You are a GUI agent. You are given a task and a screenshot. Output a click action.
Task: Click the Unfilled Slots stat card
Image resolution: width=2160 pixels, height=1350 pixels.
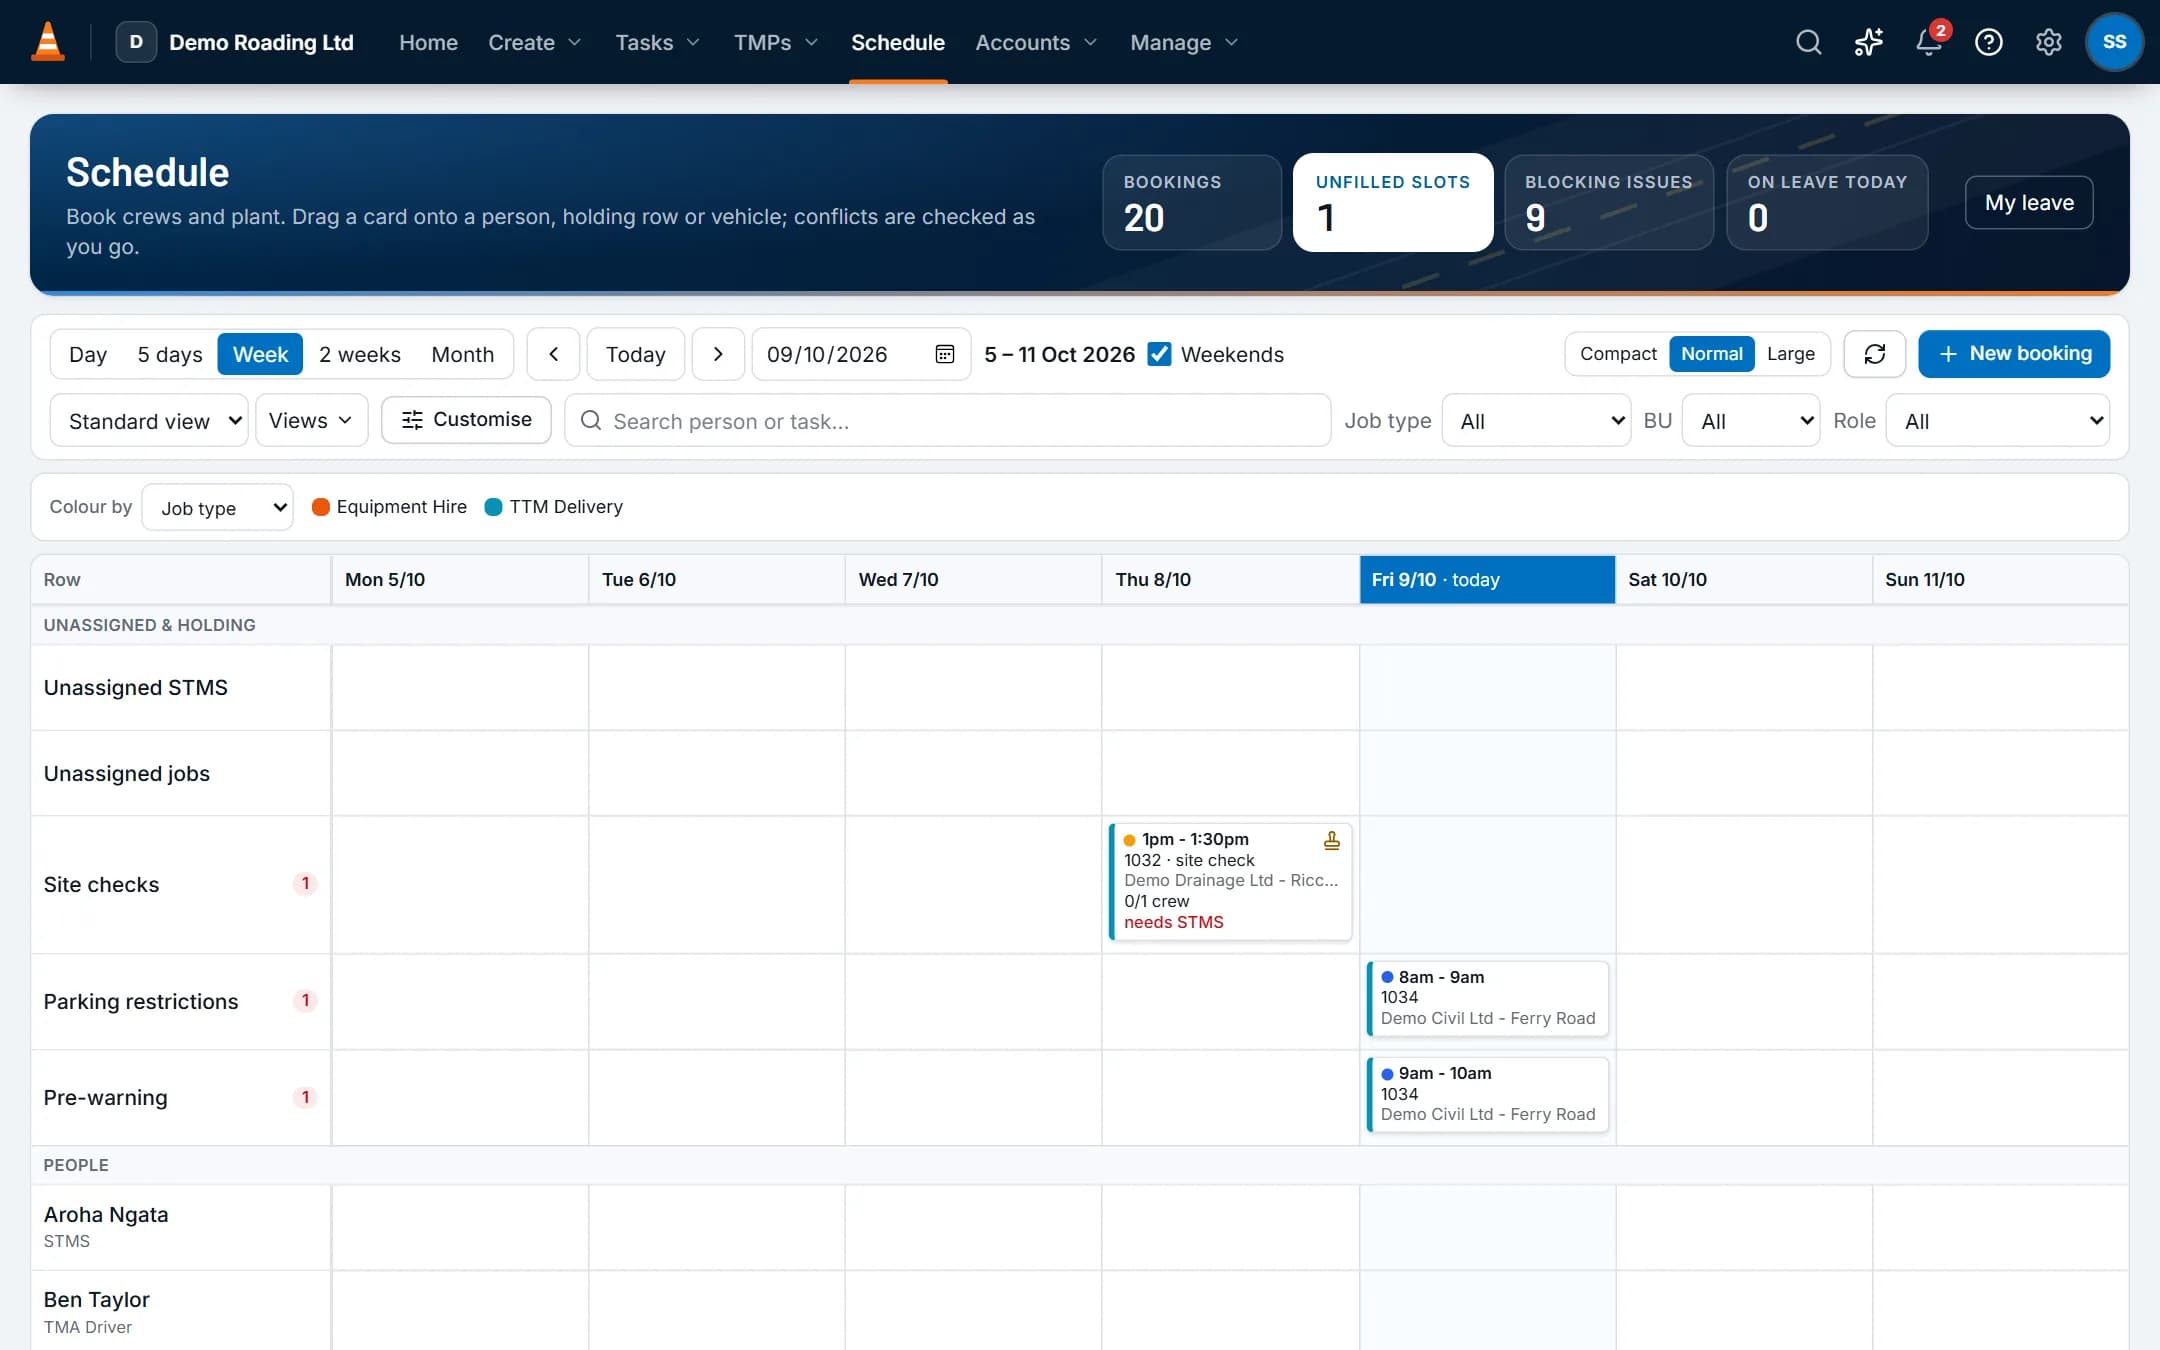click(1393, 202)
